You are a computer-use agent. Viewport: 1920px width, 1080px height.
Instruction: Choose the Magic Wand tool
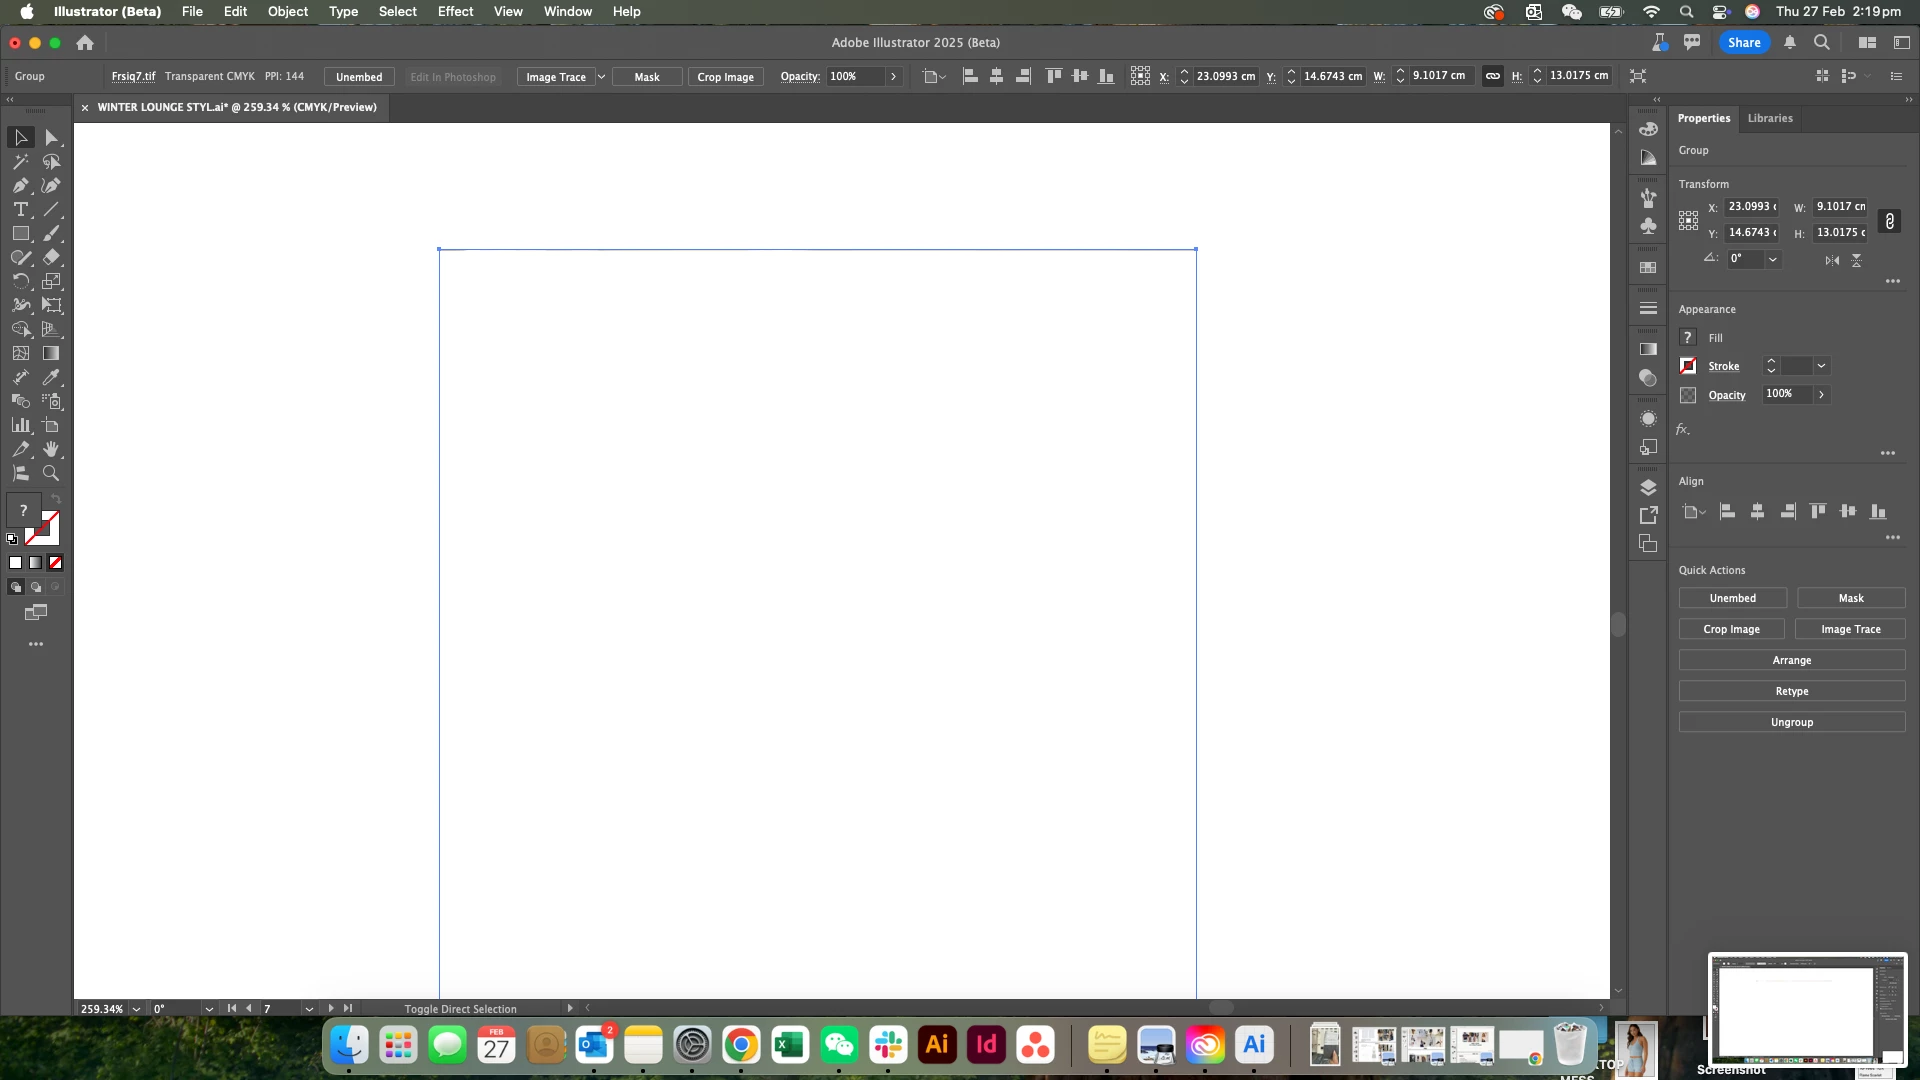click(x=20, y=162)
